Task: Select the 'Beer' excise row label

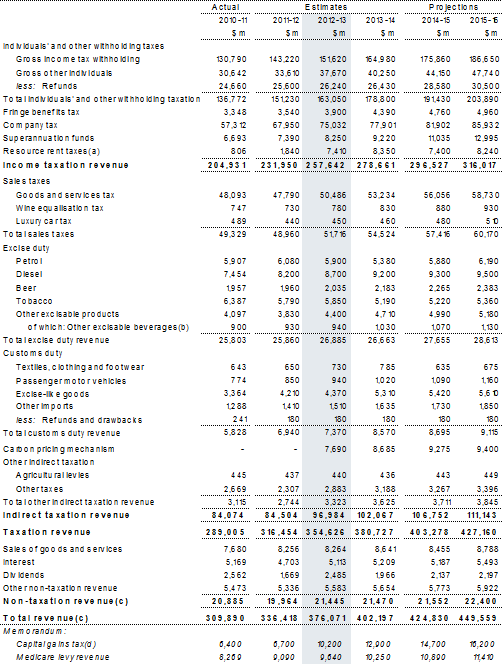Action: point(26,288)
